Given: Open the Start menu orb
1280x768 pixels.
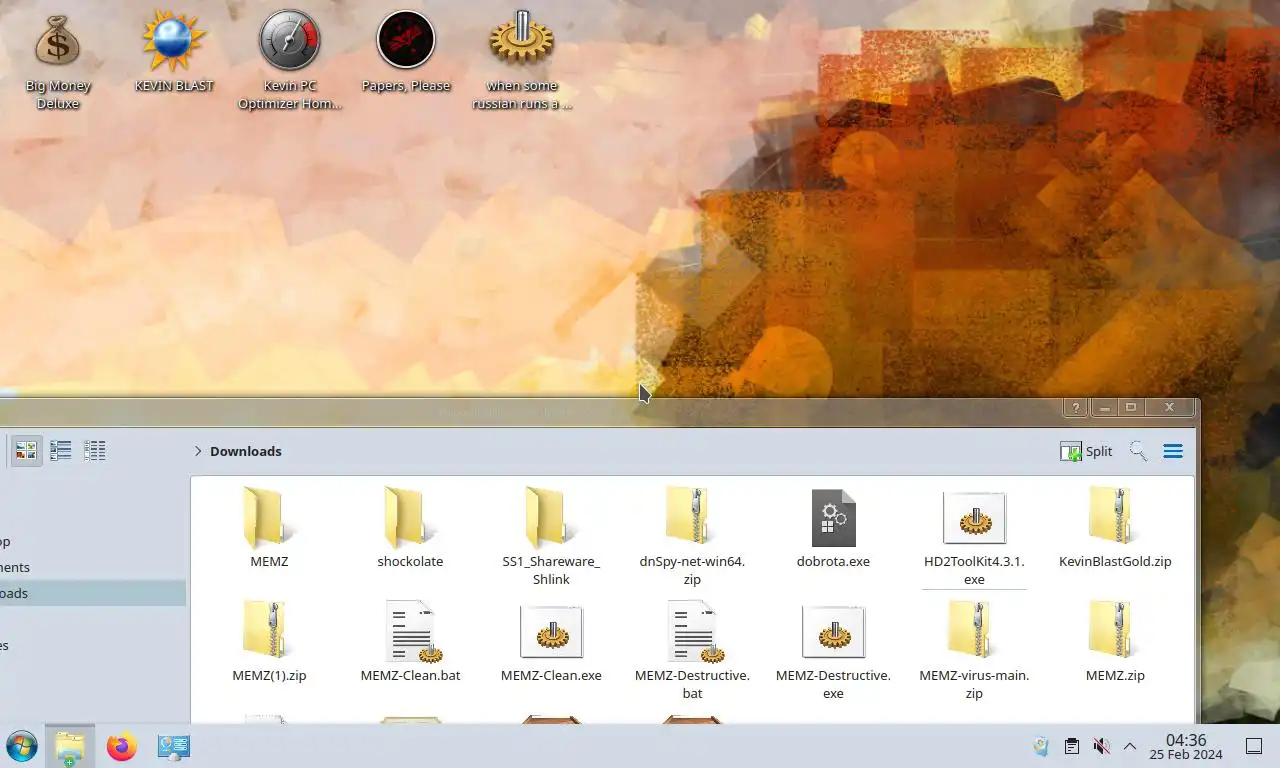Looking at the screenshot, I should click(21, 746).
